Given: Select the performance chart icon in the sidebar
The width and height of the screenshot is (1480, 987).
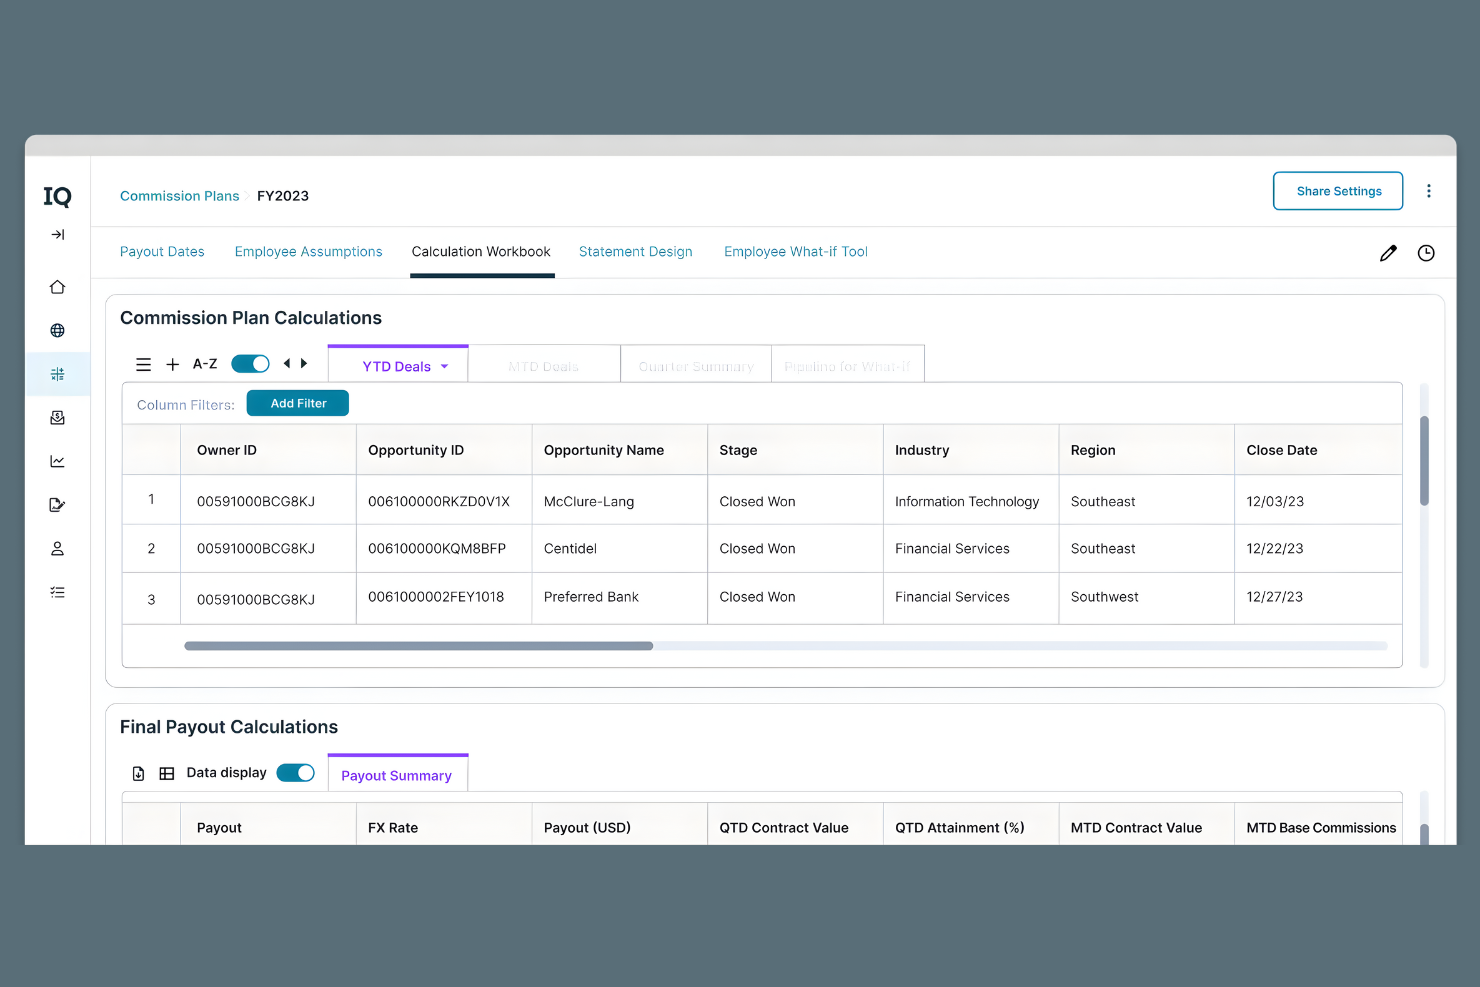Looking at the screenshot, I should coord(57,461).
